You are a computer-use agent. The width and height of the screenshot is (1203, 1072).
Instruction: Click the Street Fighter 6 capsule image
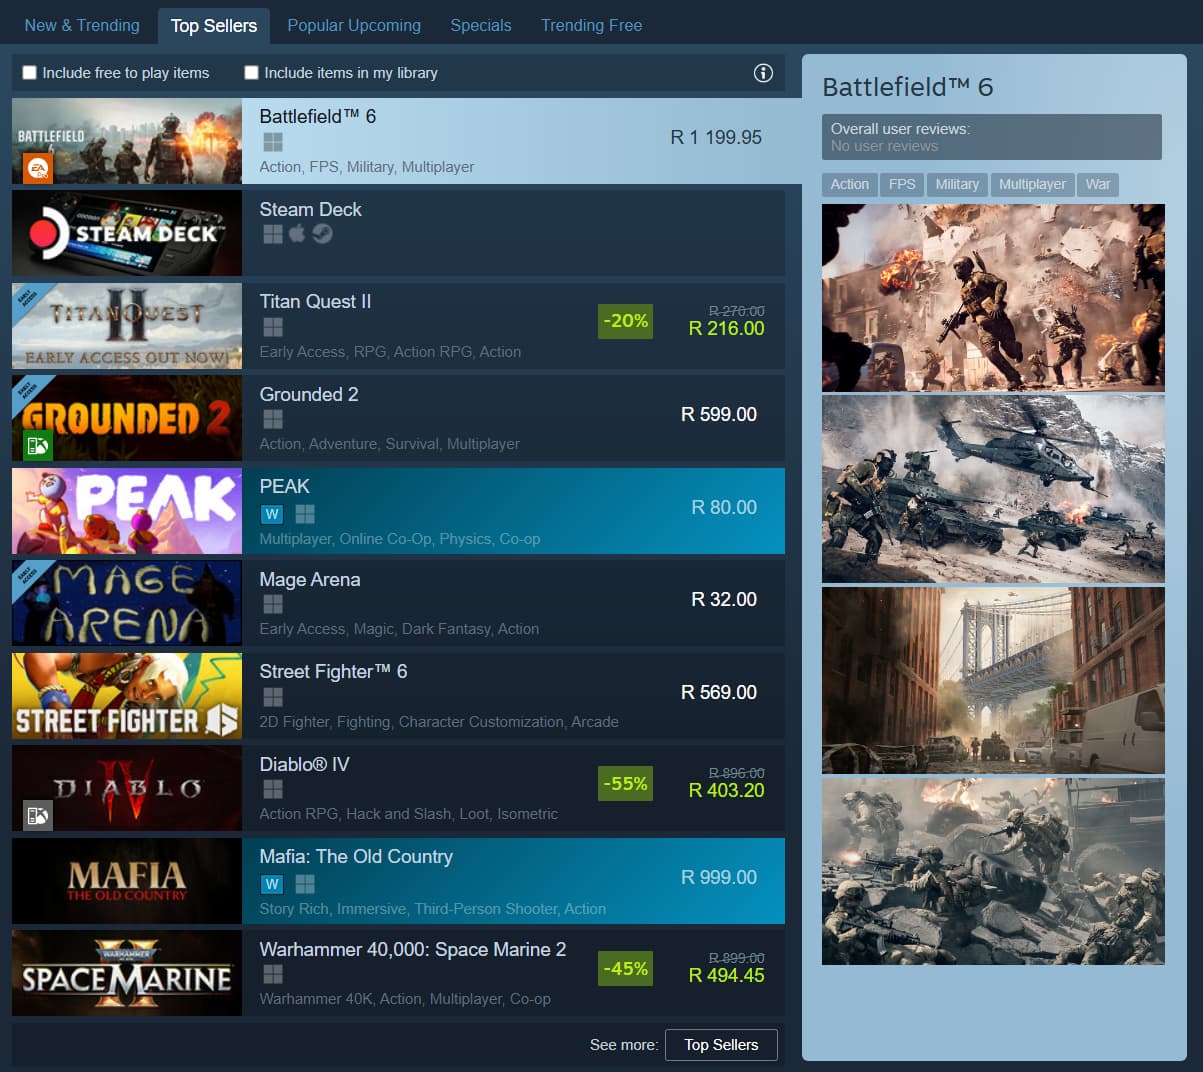coord(127,696)
